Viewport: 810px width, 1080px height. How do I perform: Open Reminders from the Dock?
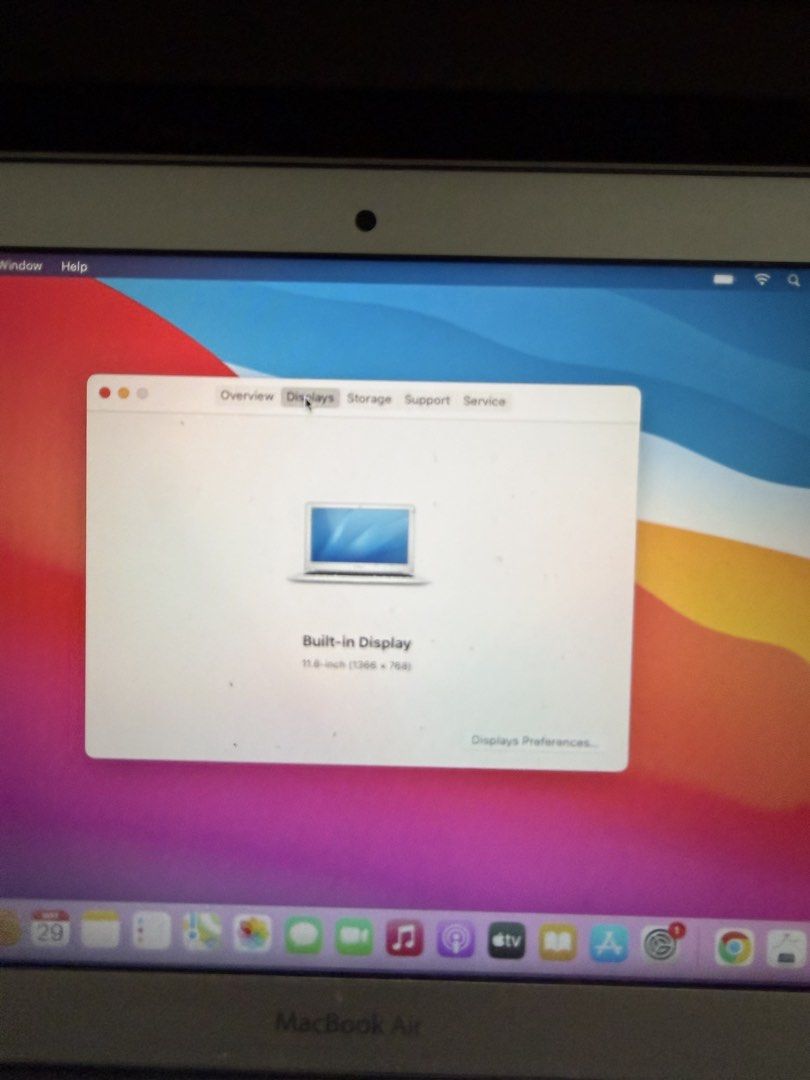(151, 931)
